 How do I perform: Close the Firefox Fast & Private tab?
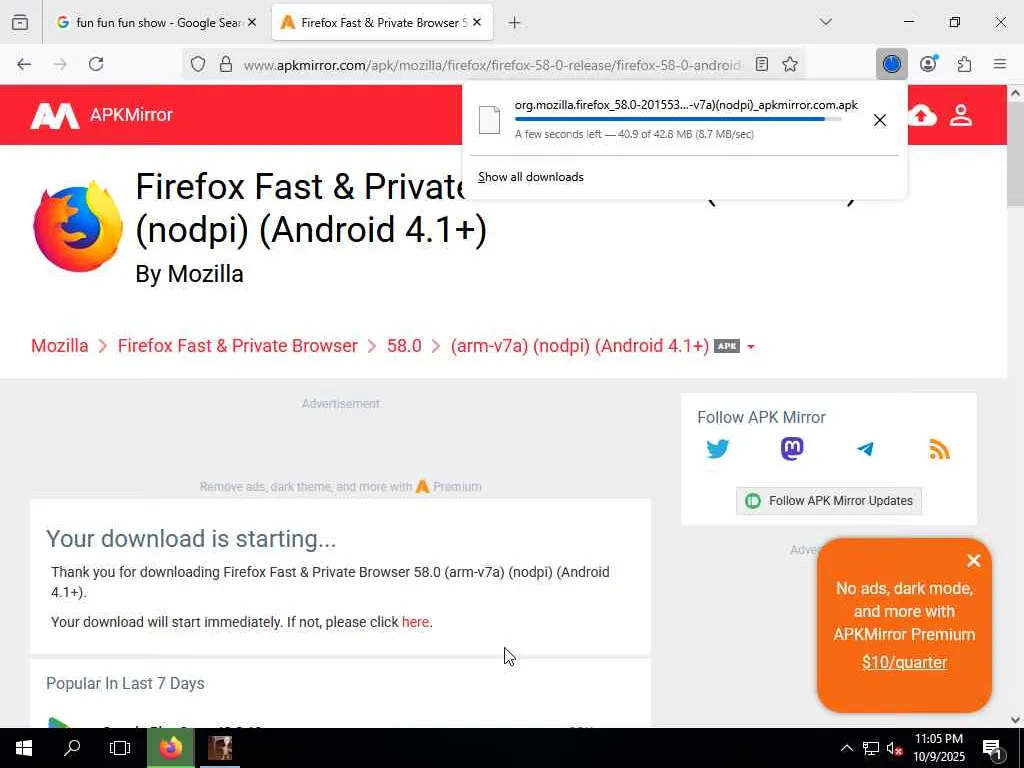click(477, 22)
